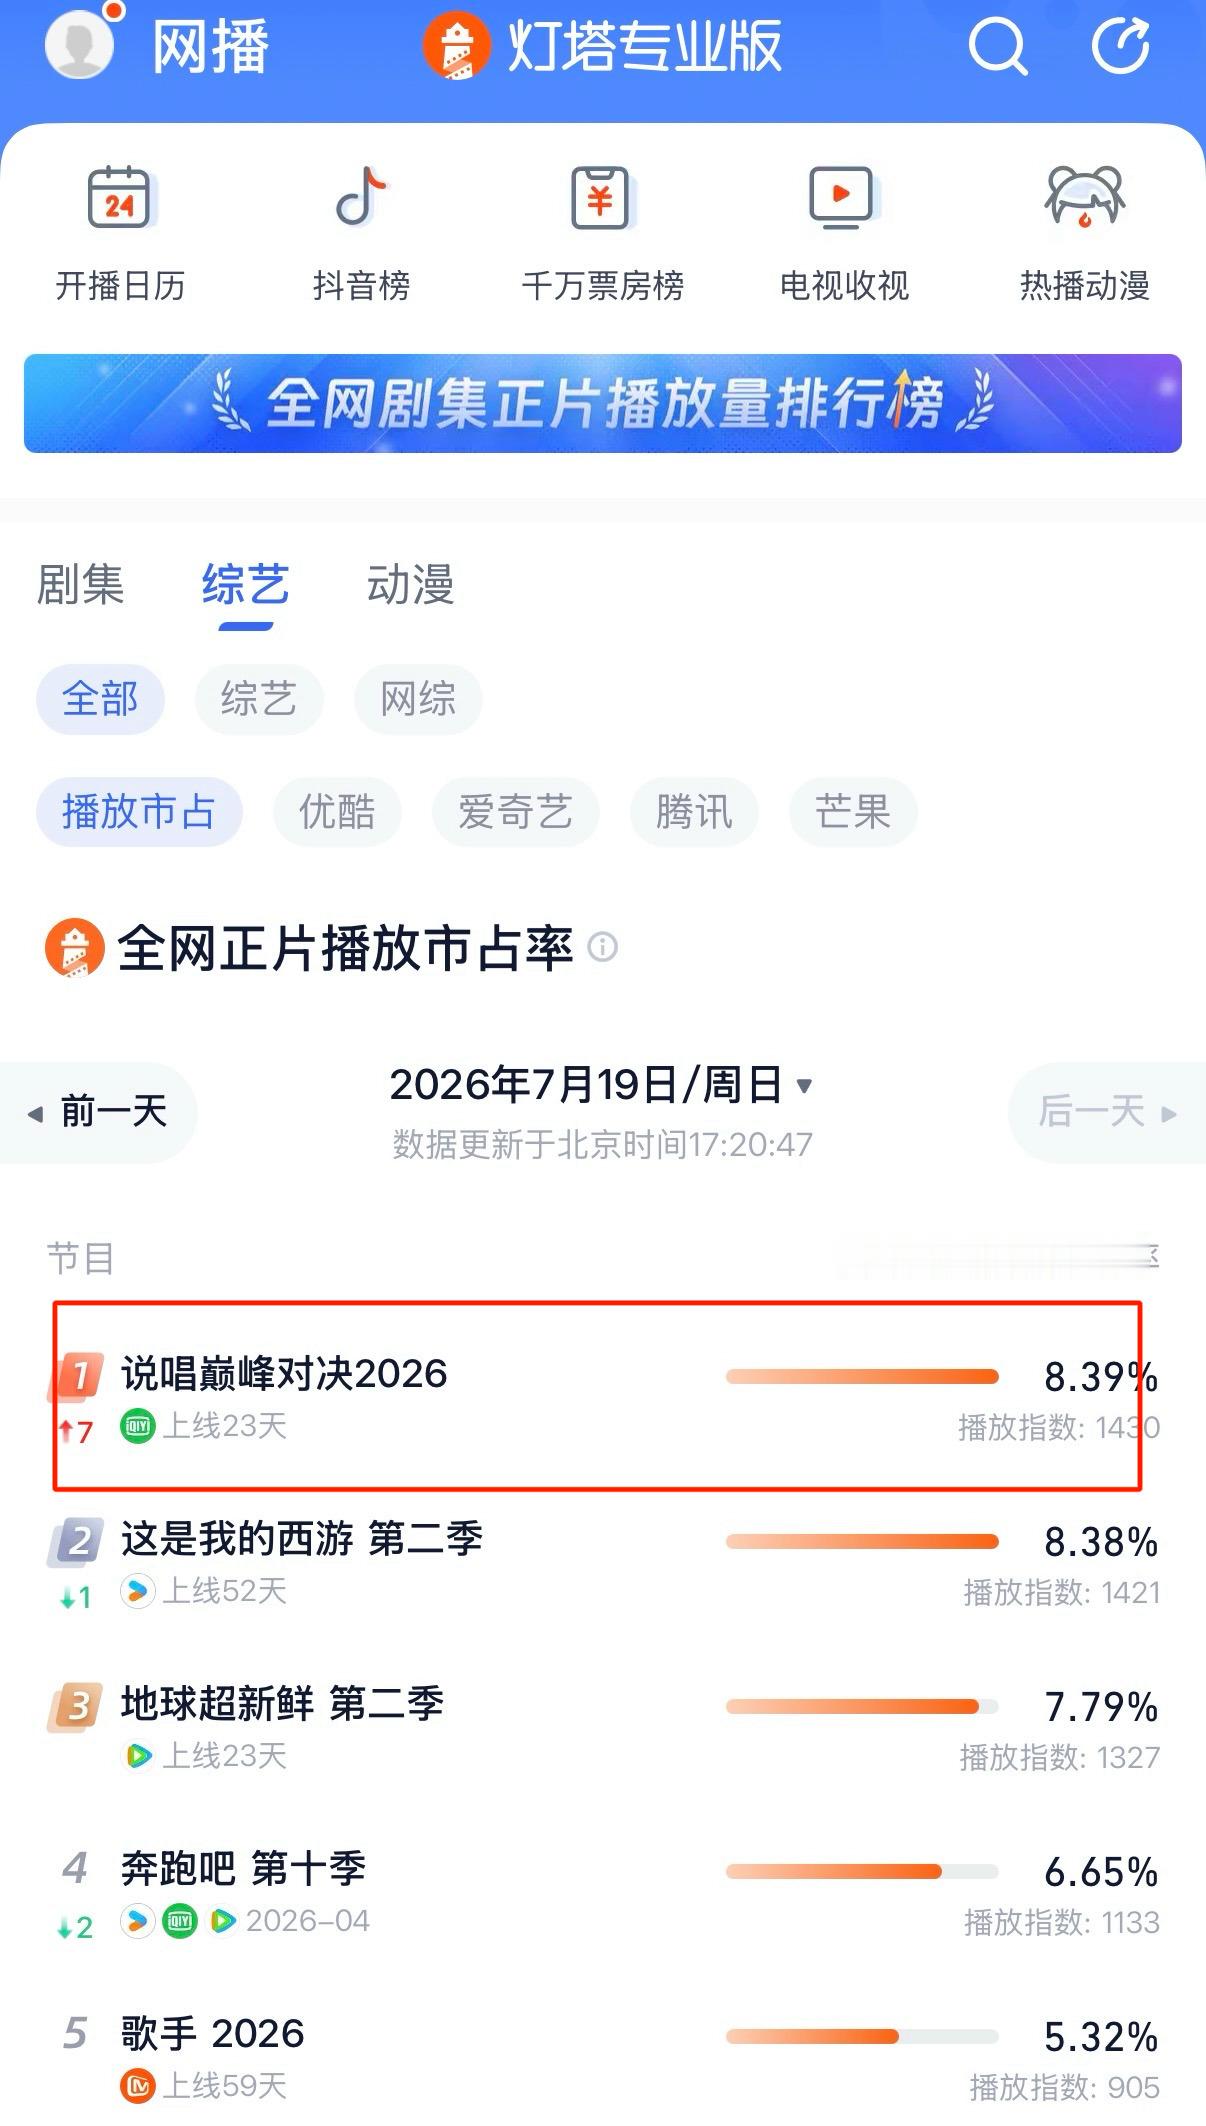Tap the share arrow icon

pyautogui.click(x=1121, y=45)
